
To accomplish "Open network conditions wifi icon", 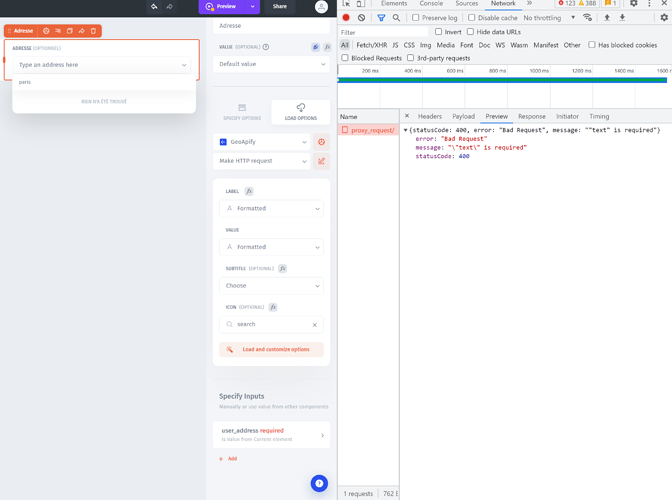I will point(587,18).
